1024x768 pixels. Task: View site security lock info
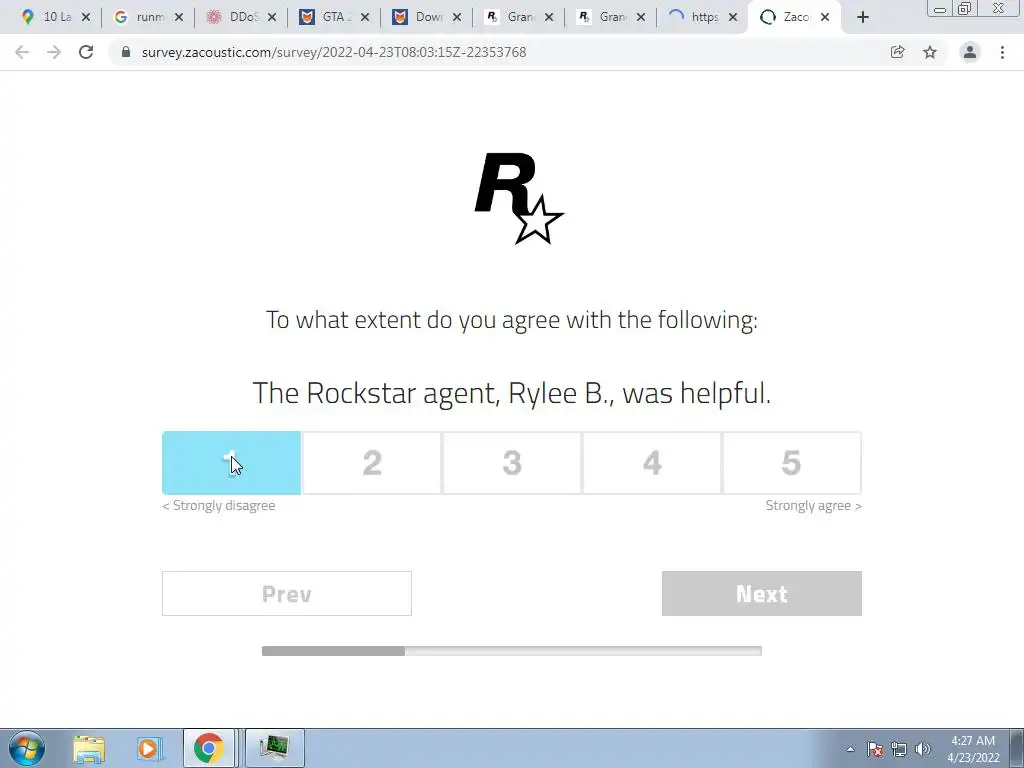(126, 52)
